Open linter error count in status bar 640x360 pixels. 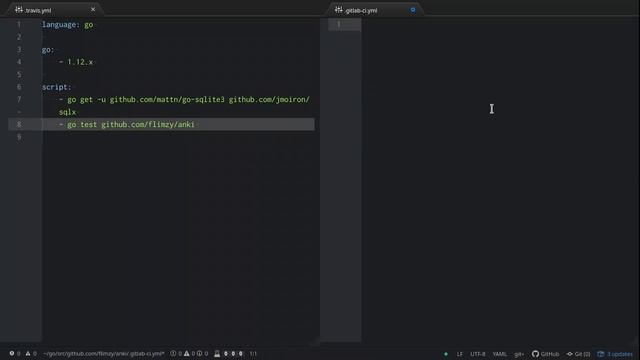[x=15, y=353]
